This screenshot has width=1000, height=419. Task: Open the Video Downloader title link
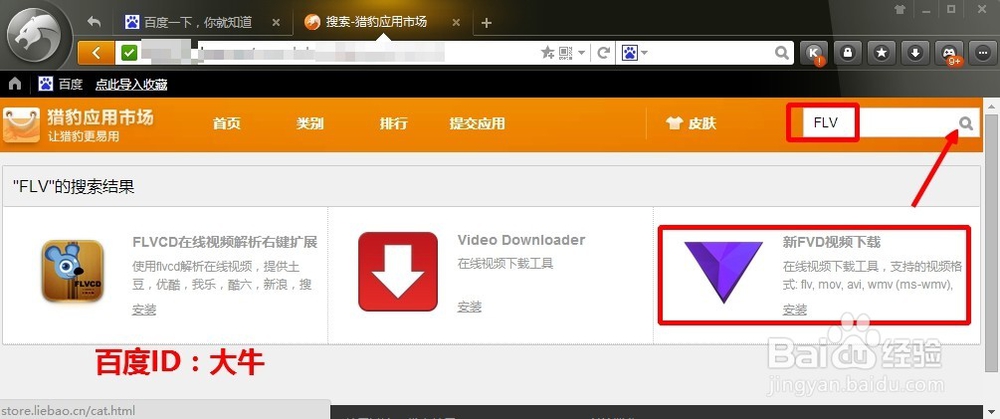tap(521, 240)
